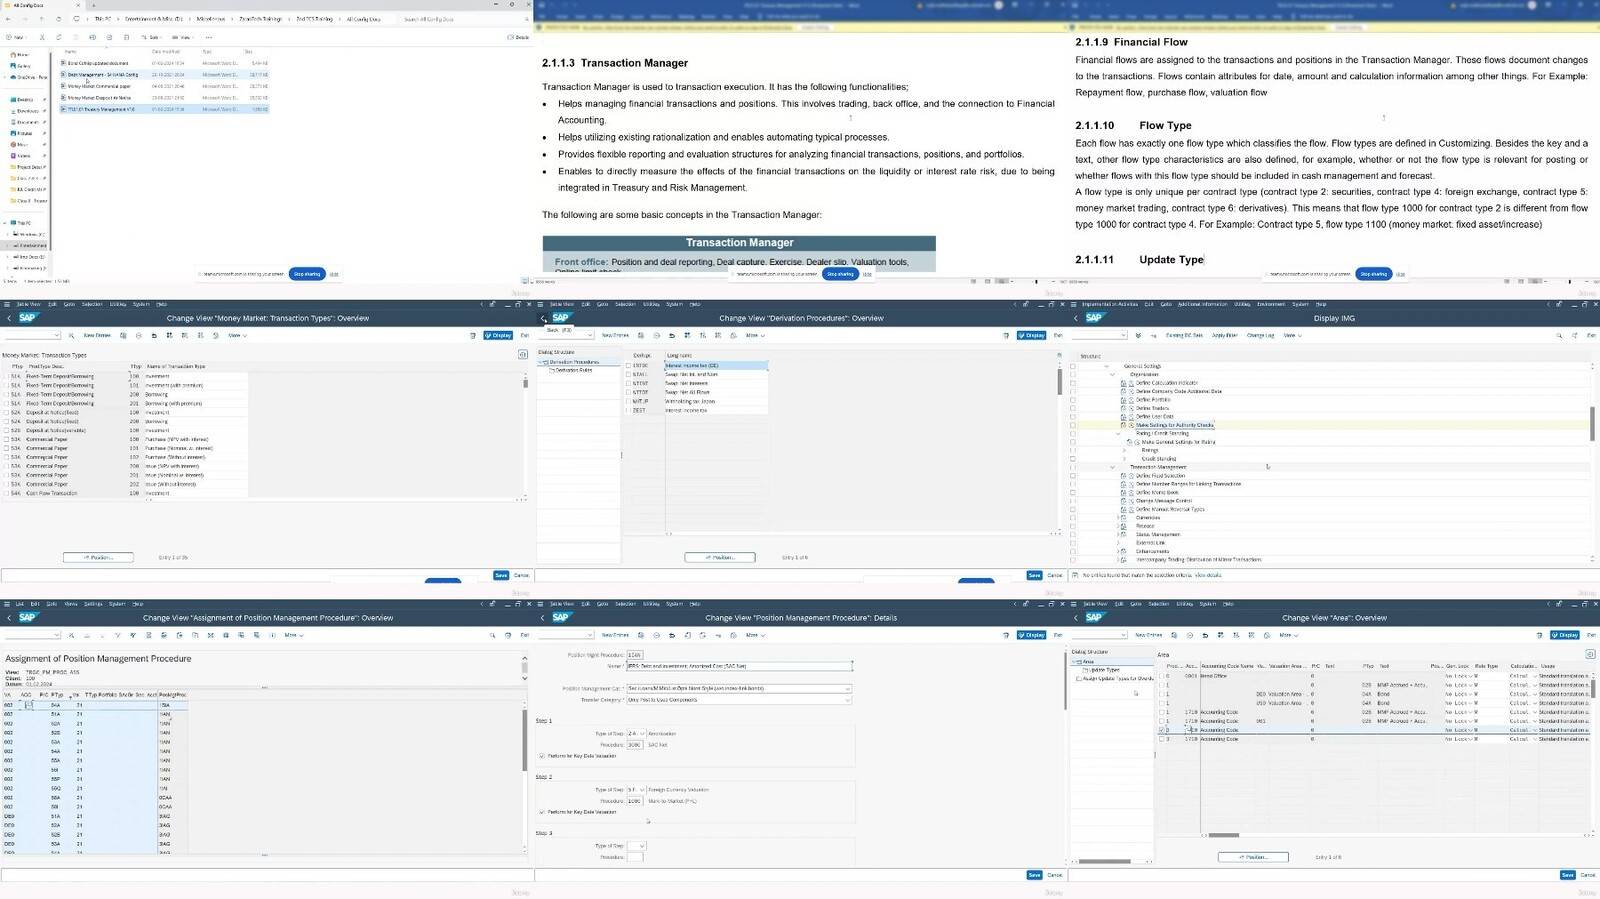Screen dimensions: 1600x899
Task: Click Back arrow in Display IMG window
Action: 1076,318
